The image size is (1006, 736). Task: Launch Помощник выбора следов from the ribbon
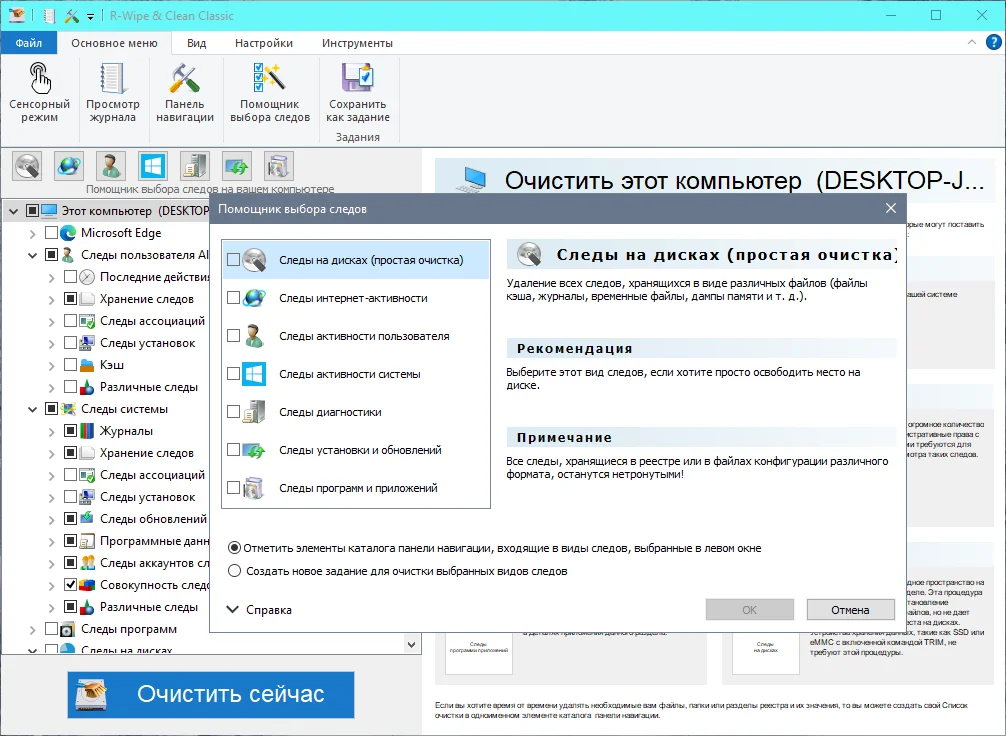(x=269, y=93)
